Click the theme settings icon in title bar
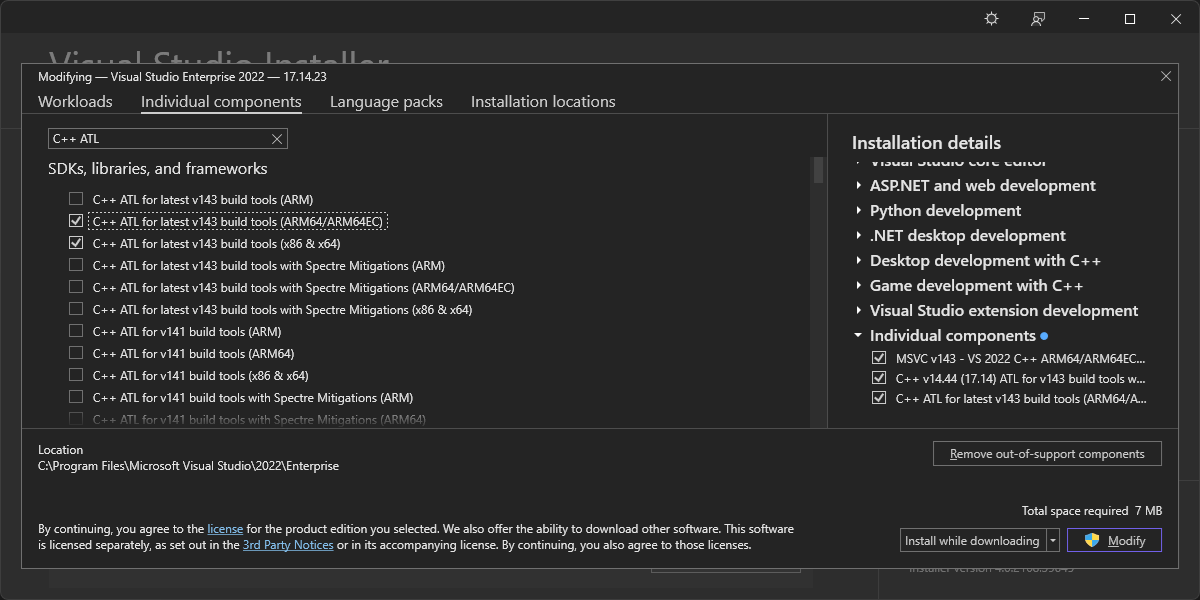Image resolution: width=1200 pixels, height=600 pixels. tap(991, 19)
